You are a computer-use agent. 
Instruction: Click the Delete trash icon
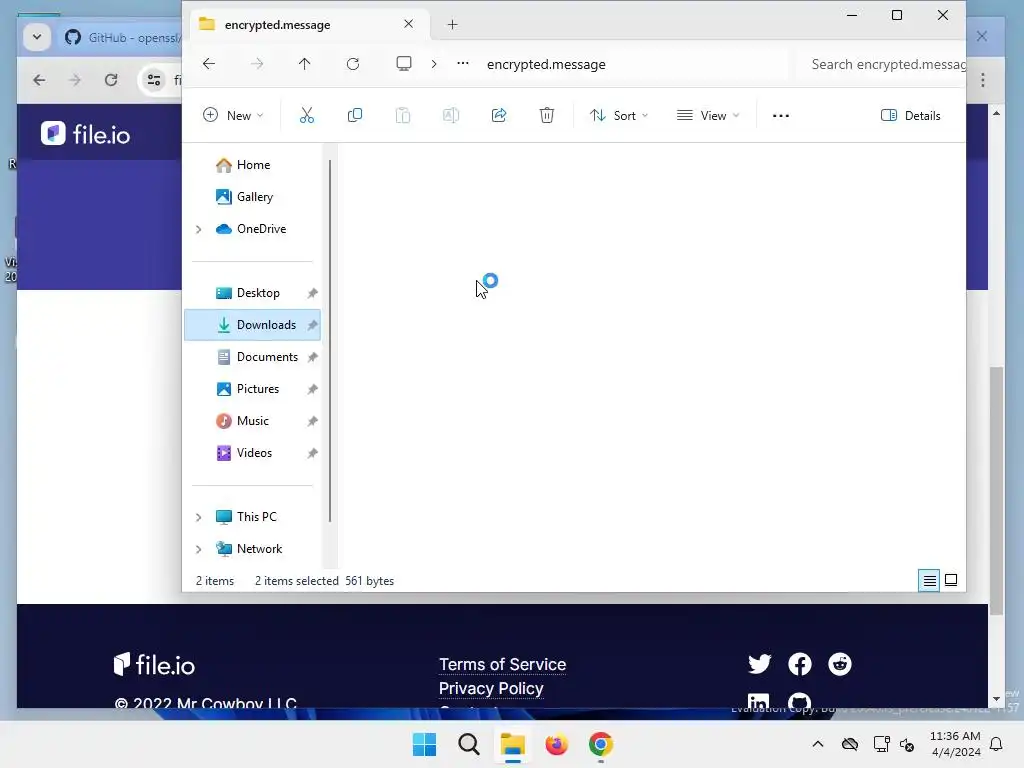[x=547, y=116]
